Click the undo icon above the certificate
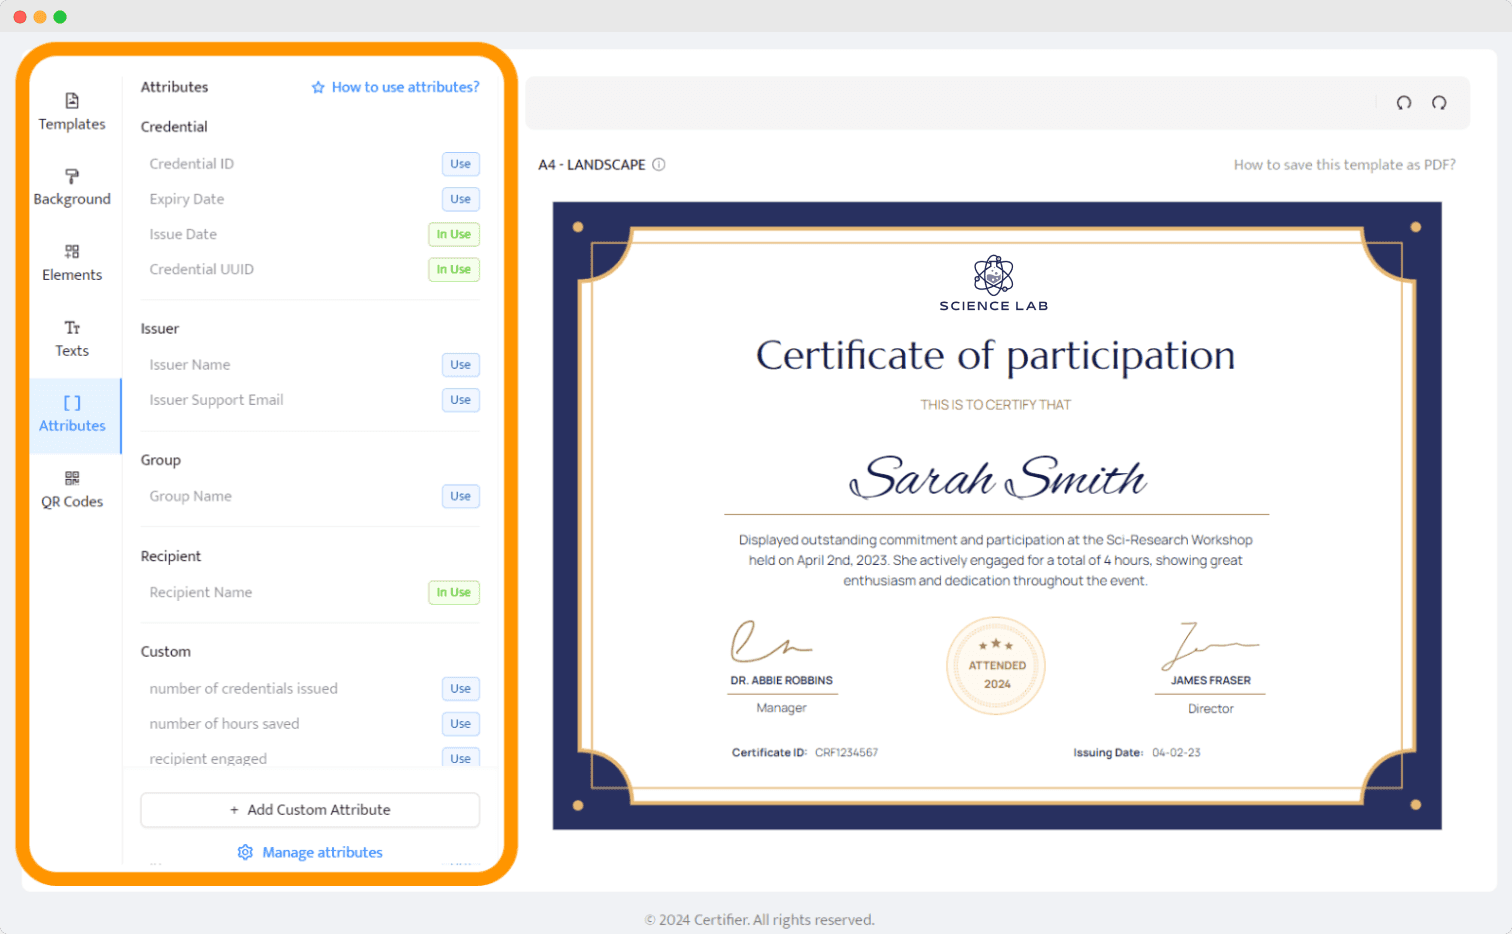The image size is (1512, 934). pyautogui.click(x=1405, y=102)
